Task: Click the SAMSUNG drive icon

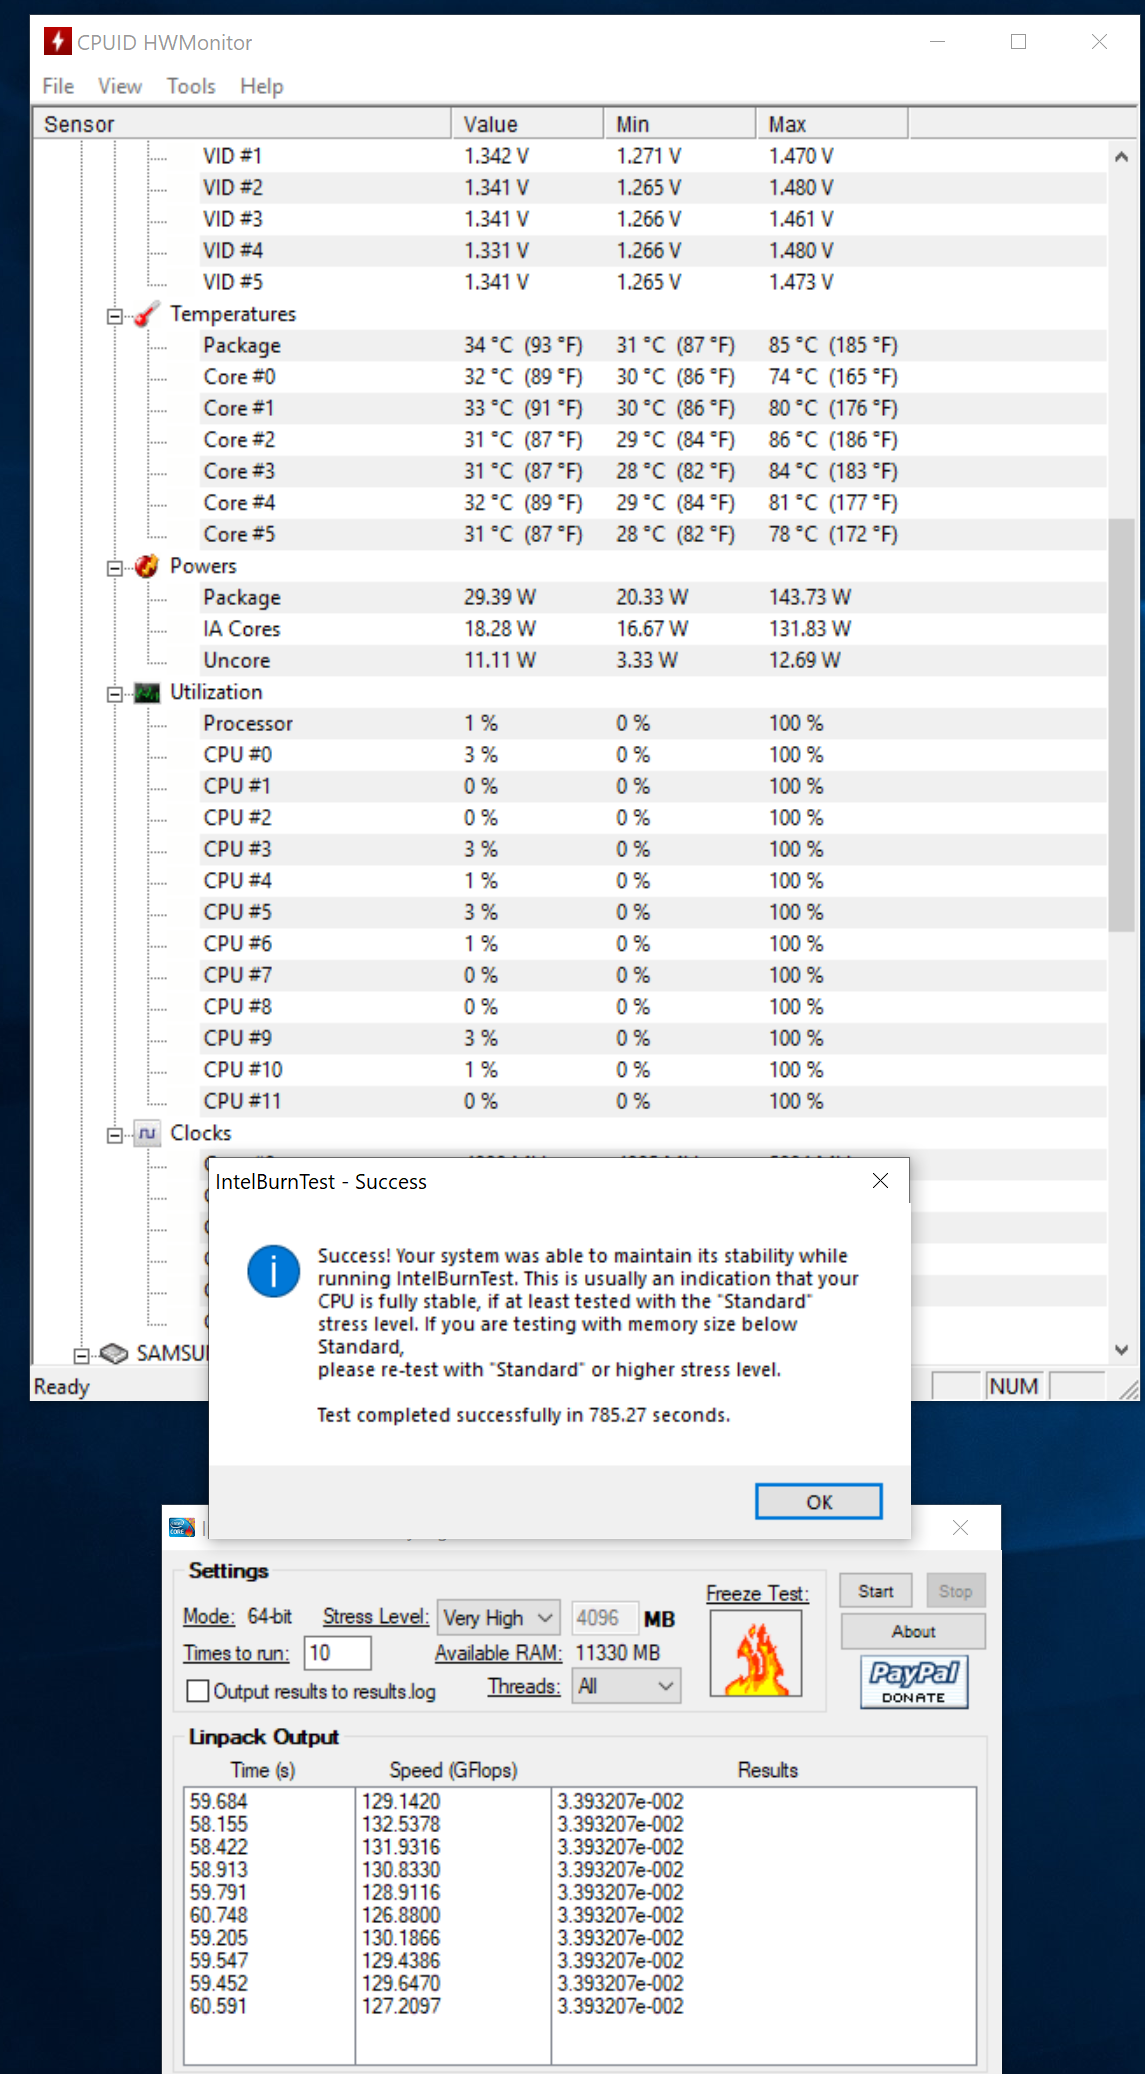Action: click(x=114, y=1353)
